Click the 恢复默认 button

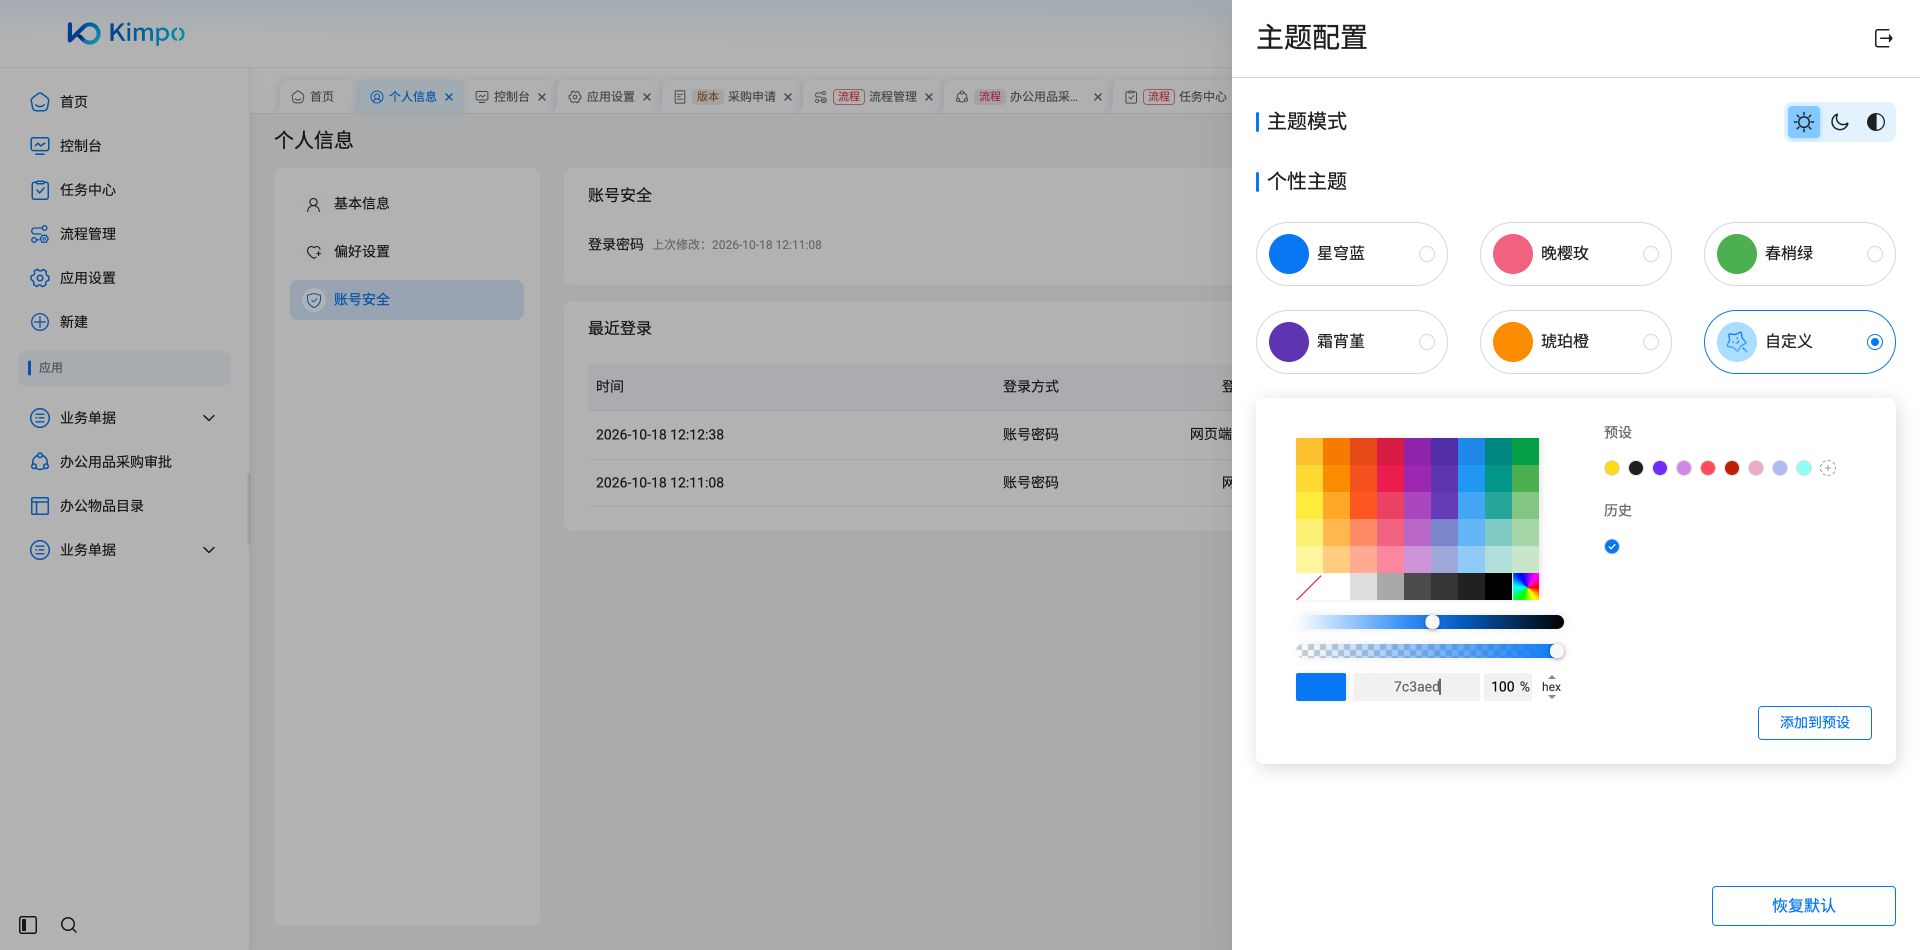tap(1804, 906)
